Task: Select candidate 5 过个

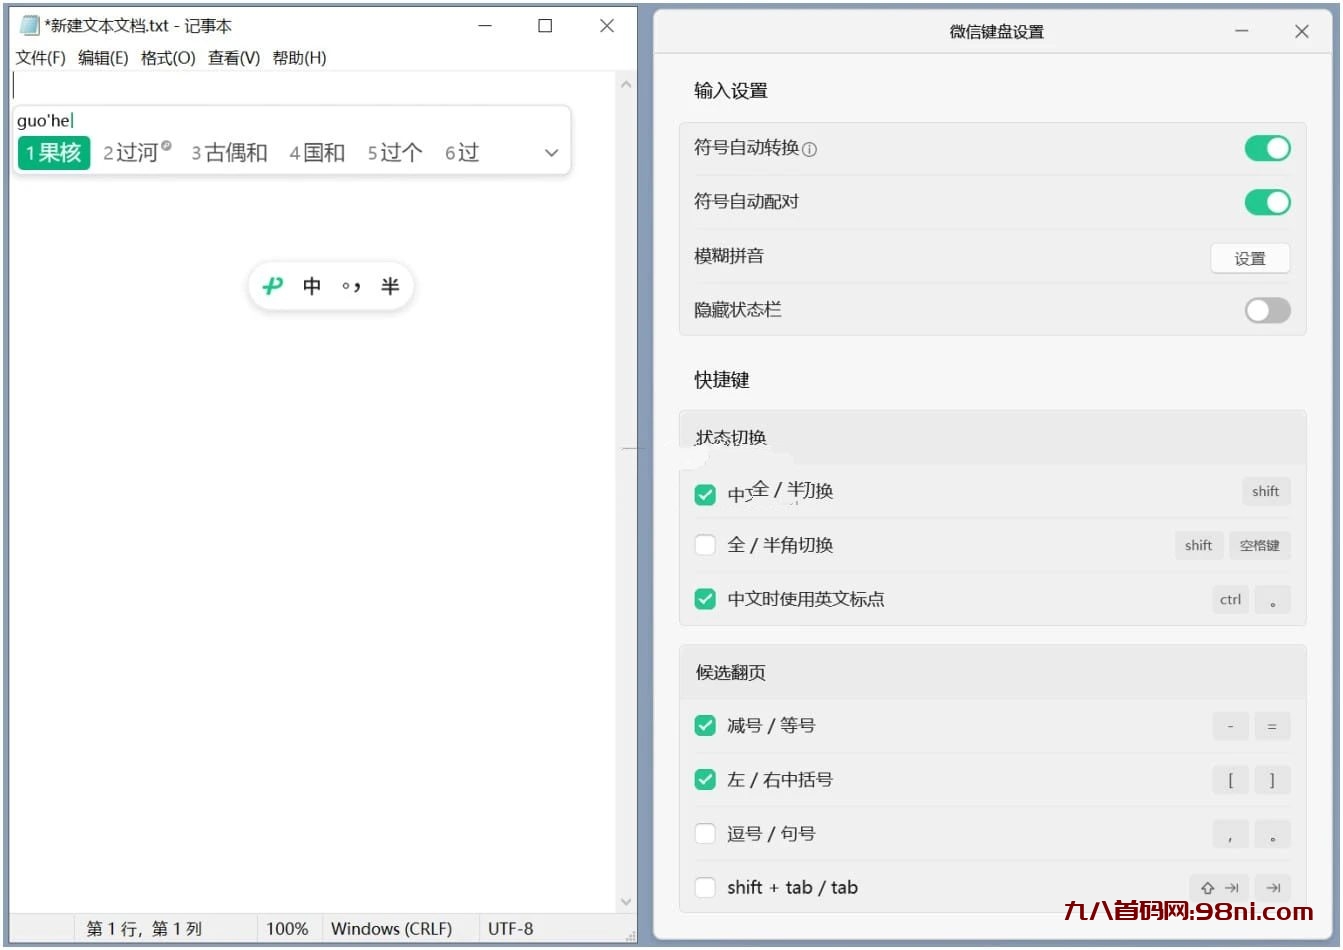Action: [x=394, y=153]
